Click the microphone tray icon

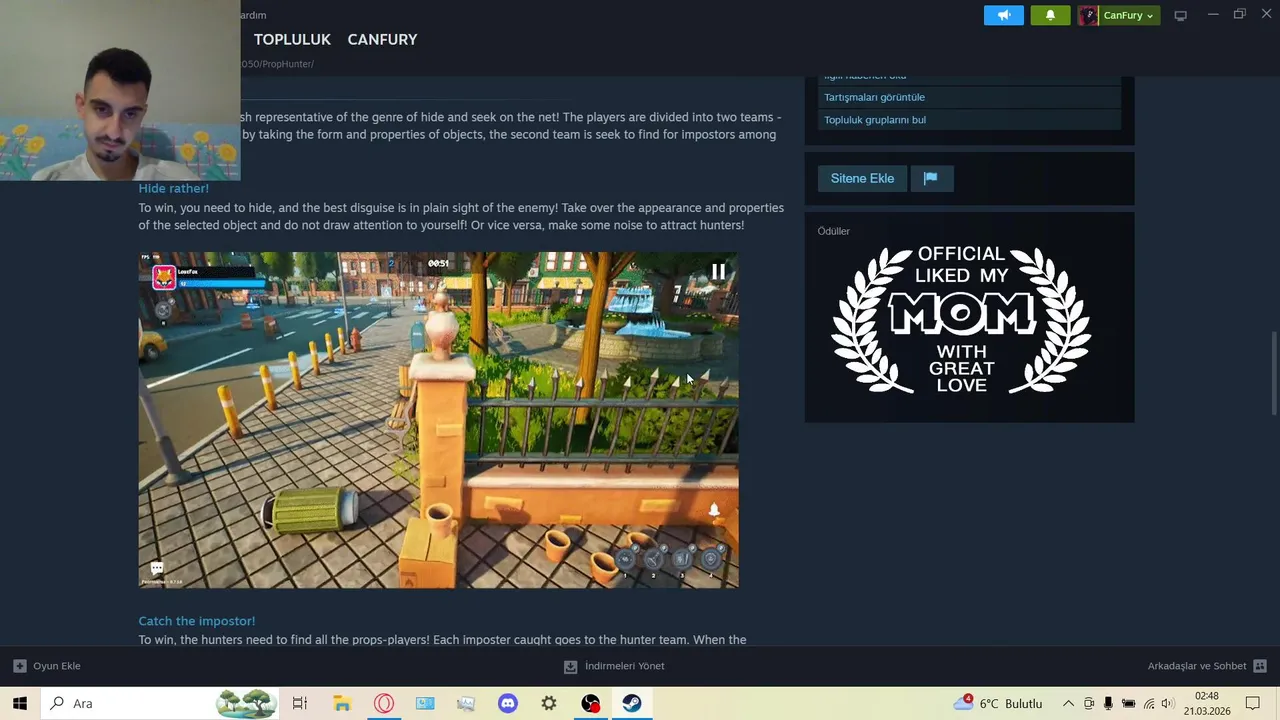pyautogui.click(x=1108, y=703)
